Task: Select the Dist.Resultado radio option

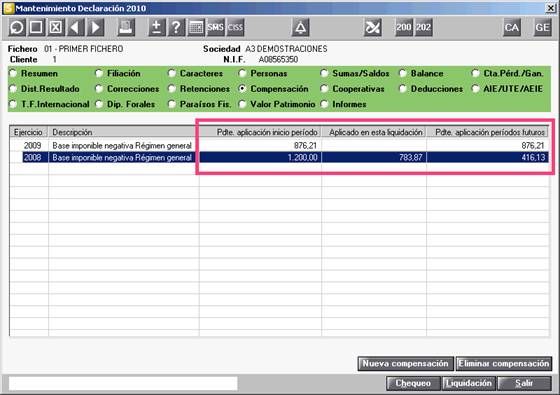Action: (x=13, y=89)
